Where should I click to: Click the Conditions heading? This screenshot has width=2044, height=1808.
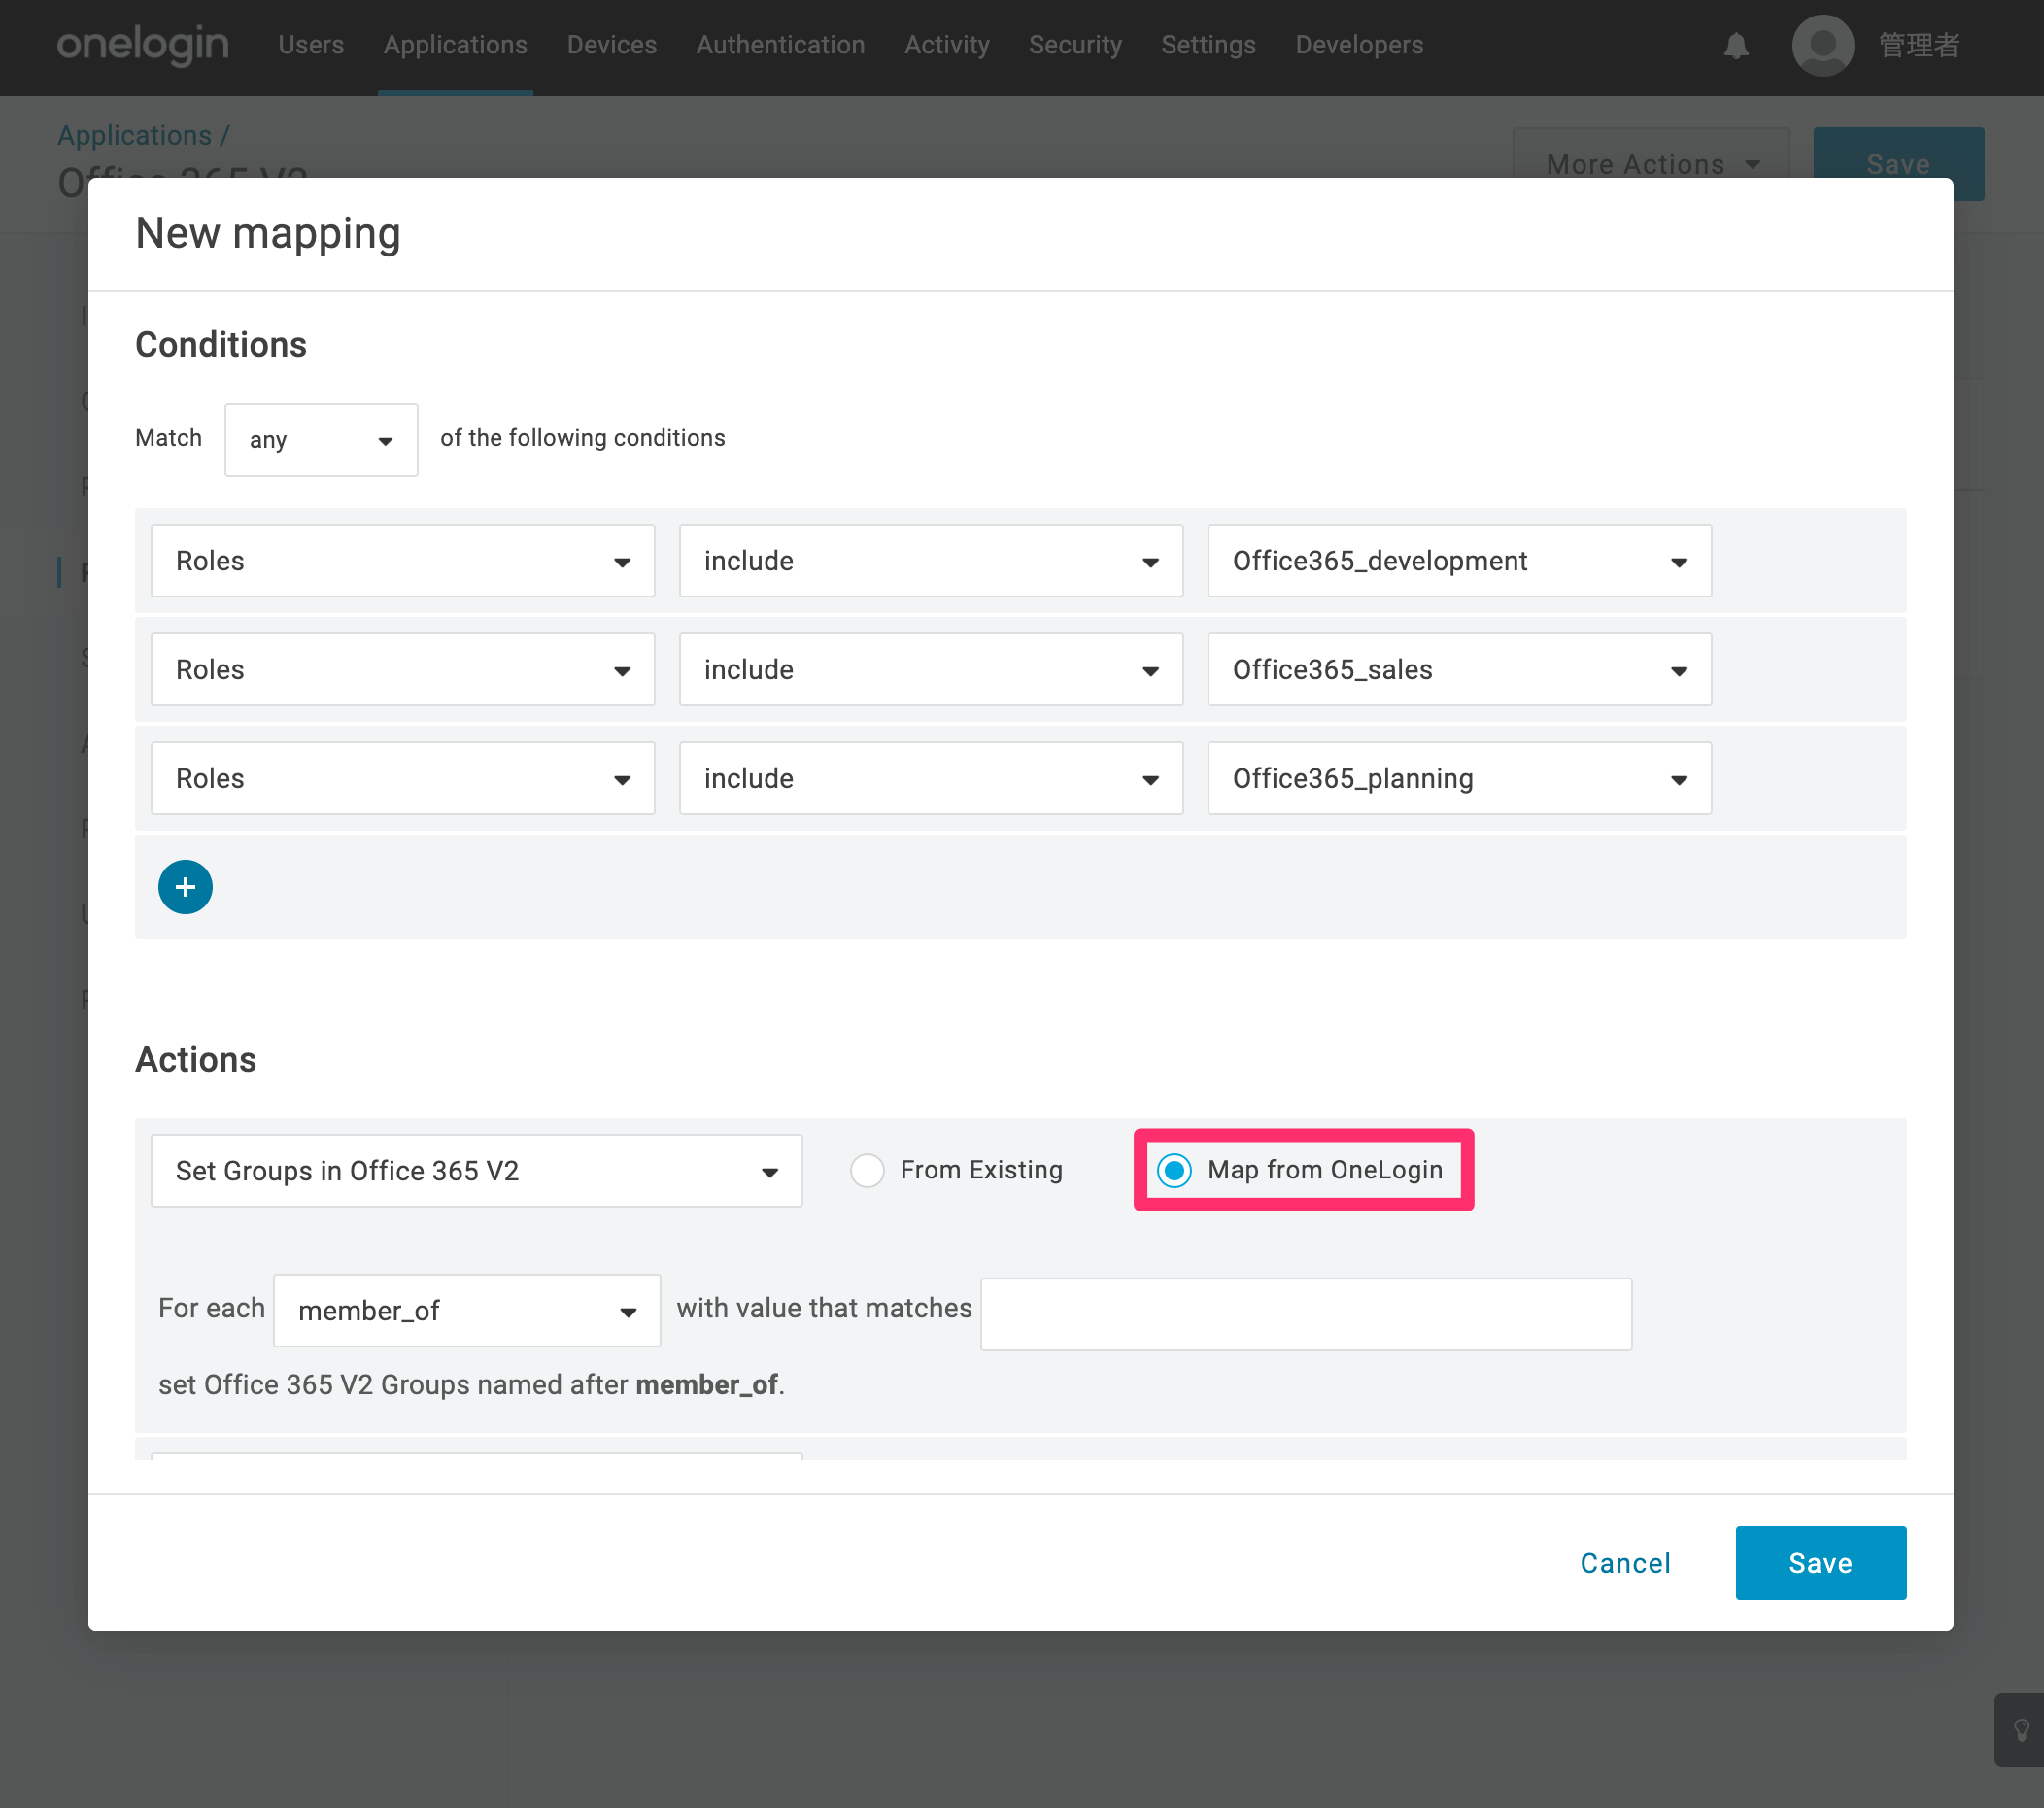221,344
